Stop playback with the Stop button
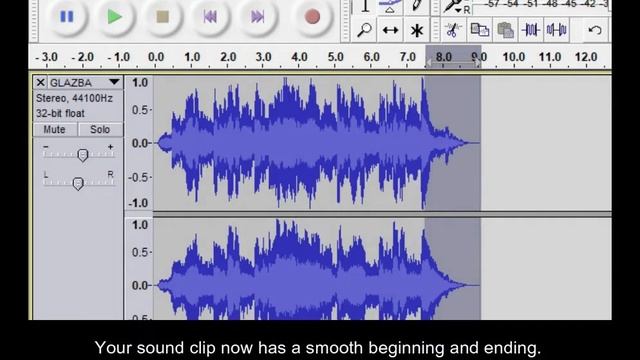Image resolution: width=640 pixels, height=360 pixels. point(162,17)
